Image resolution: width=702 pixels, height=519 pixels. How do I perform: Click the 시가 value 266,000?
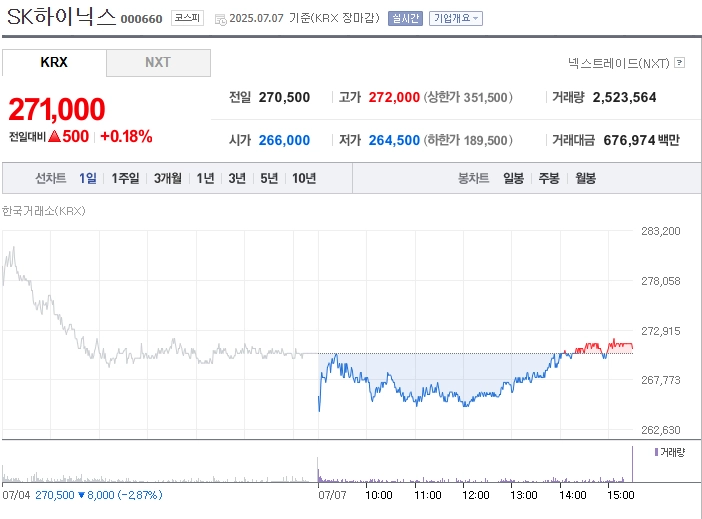coord(284,140)
